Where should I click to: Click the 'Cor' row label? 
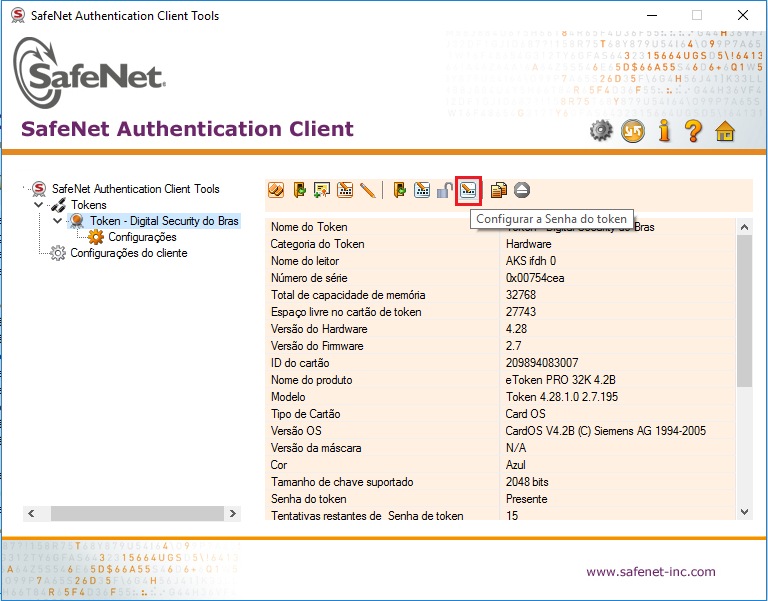pyautogui.click(x=279, y=465)
